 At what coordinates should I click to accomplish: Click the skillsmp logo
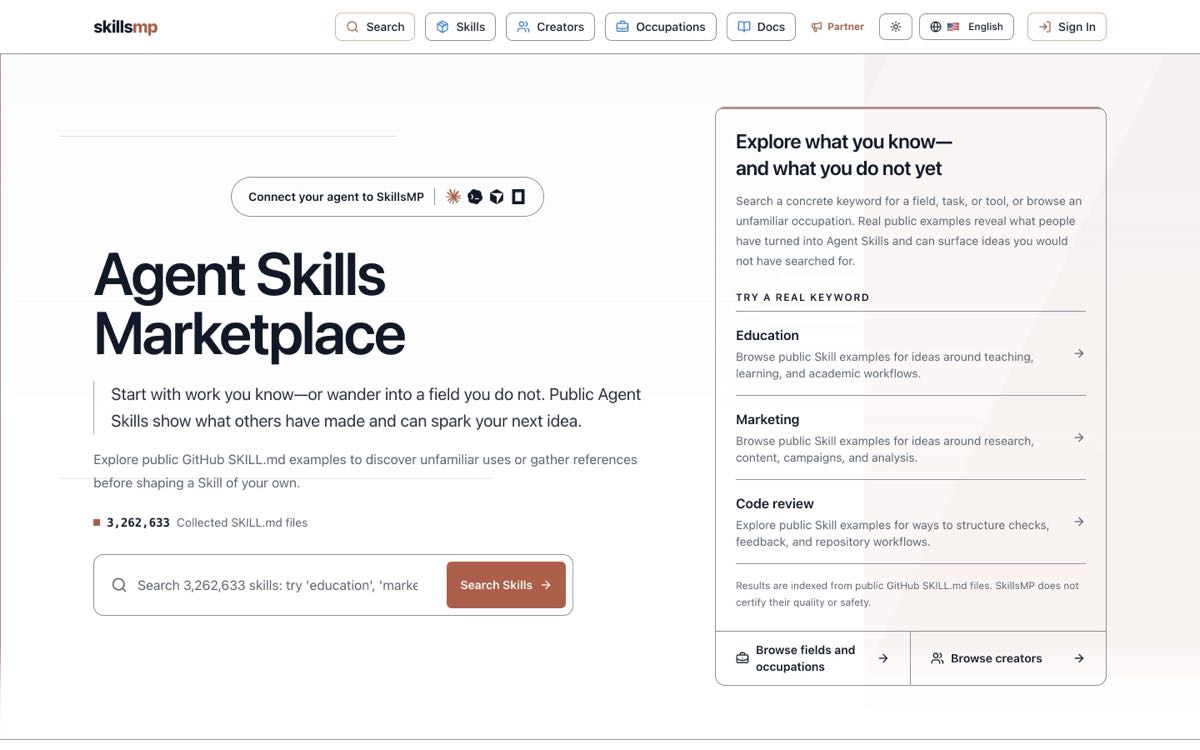coord(125,27)
